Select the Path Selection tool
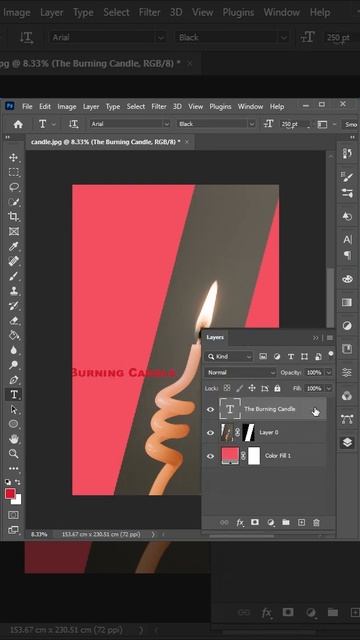Image resolution: width=360 pixels, height=640 pixels. point(13,409)
